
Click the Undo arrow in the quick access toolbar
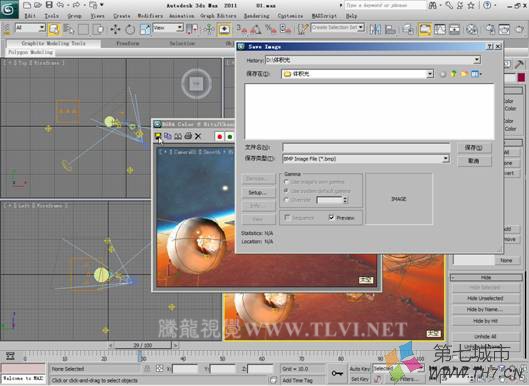(x=60, y=5)
